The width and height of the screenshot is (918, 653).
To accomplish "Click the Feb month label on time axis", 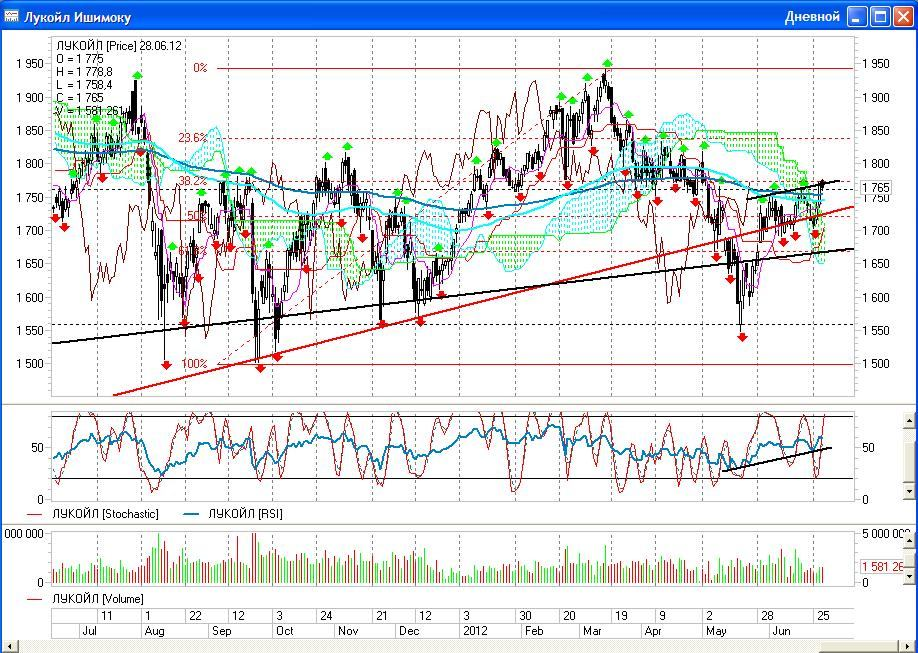I will pyautogui.click(x=534, y=631).
